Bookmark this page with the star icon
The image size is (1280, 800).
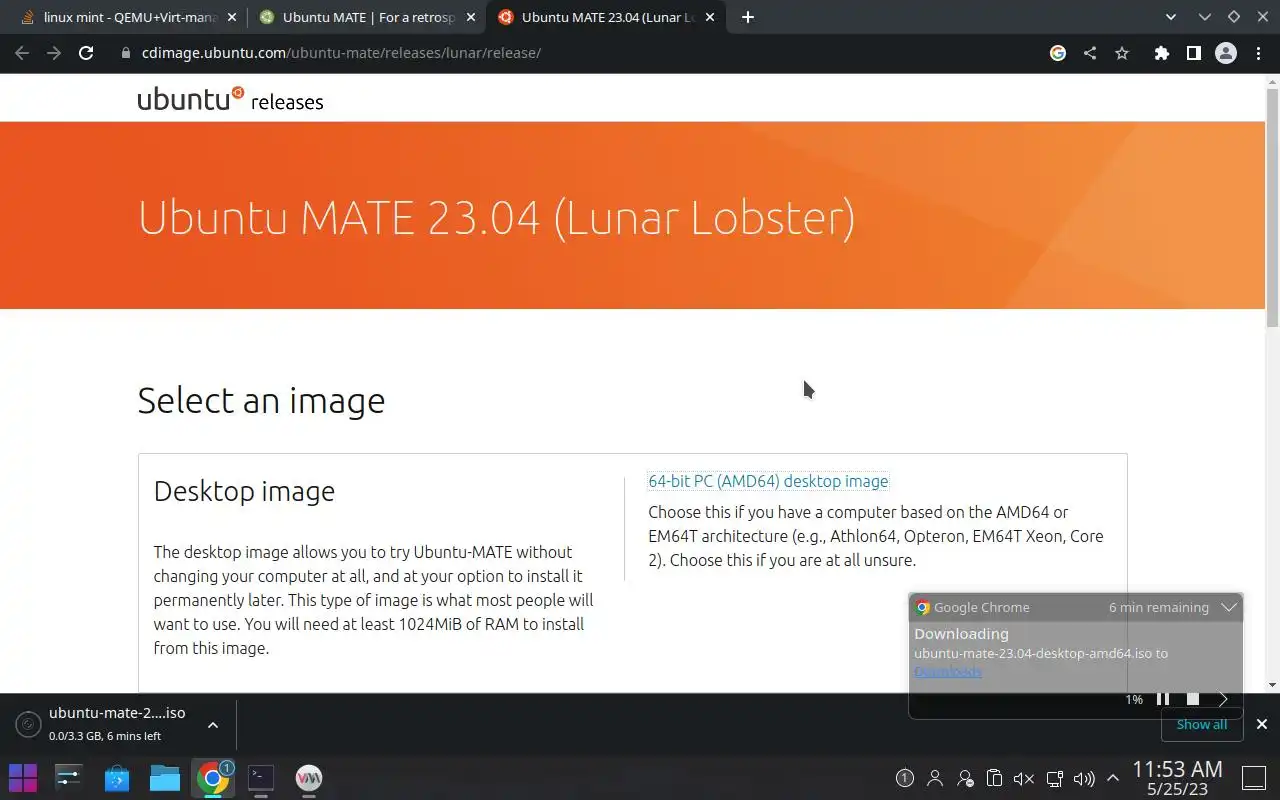point(1122,53)
